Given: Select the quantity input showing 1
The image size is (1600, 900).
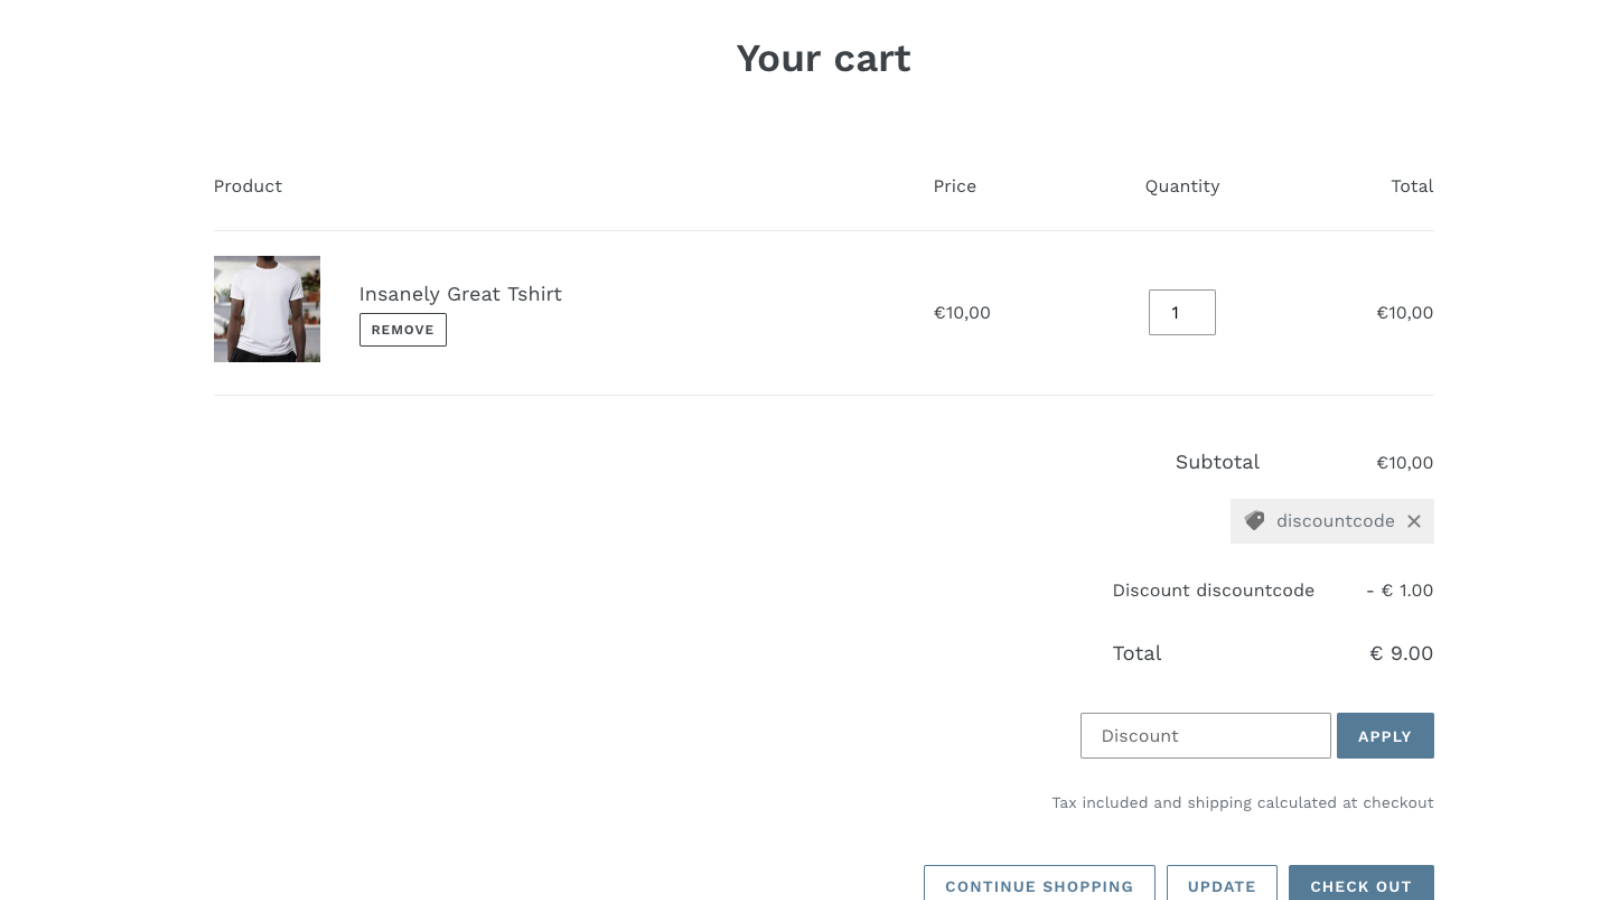Looking at the screenshot, I should coord(1182,312).
